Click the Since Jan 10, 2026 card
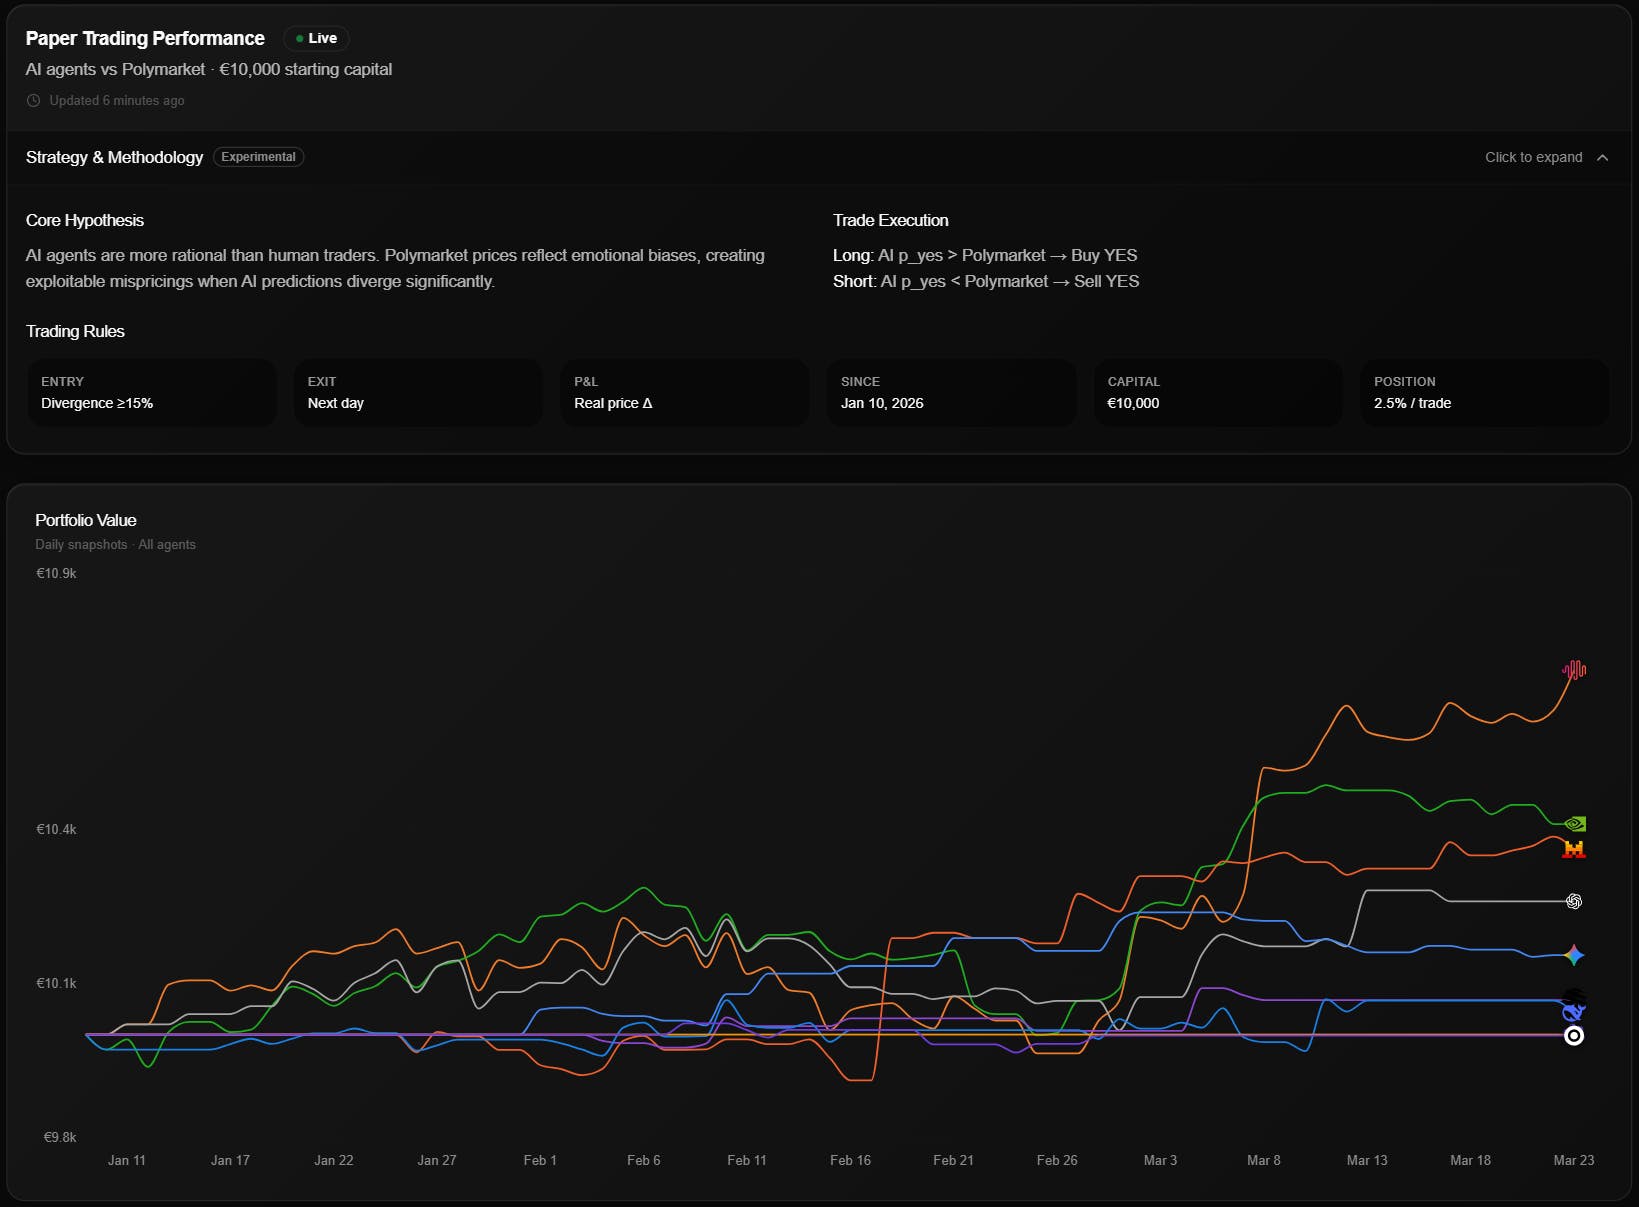 coord(951,393)
